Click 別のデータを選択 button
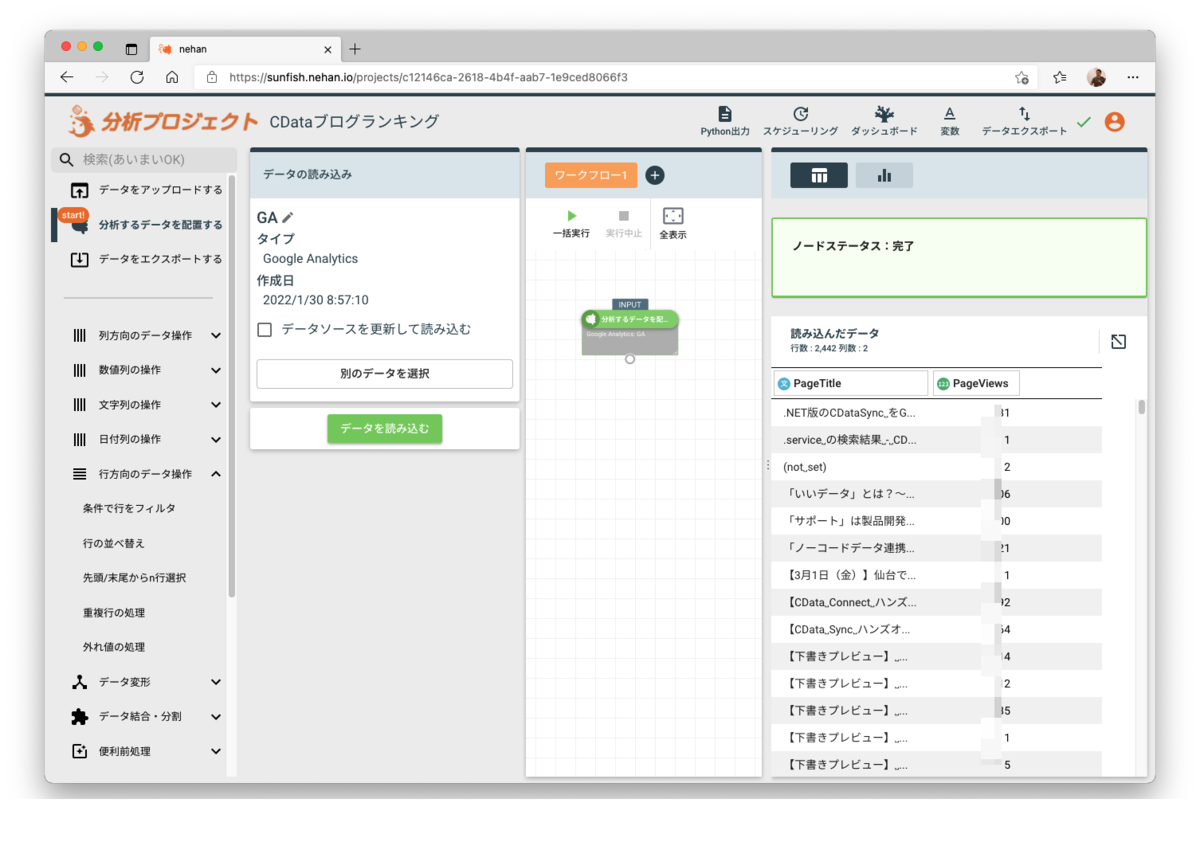The image size is (1200, 842). click(x=385, y=374)
